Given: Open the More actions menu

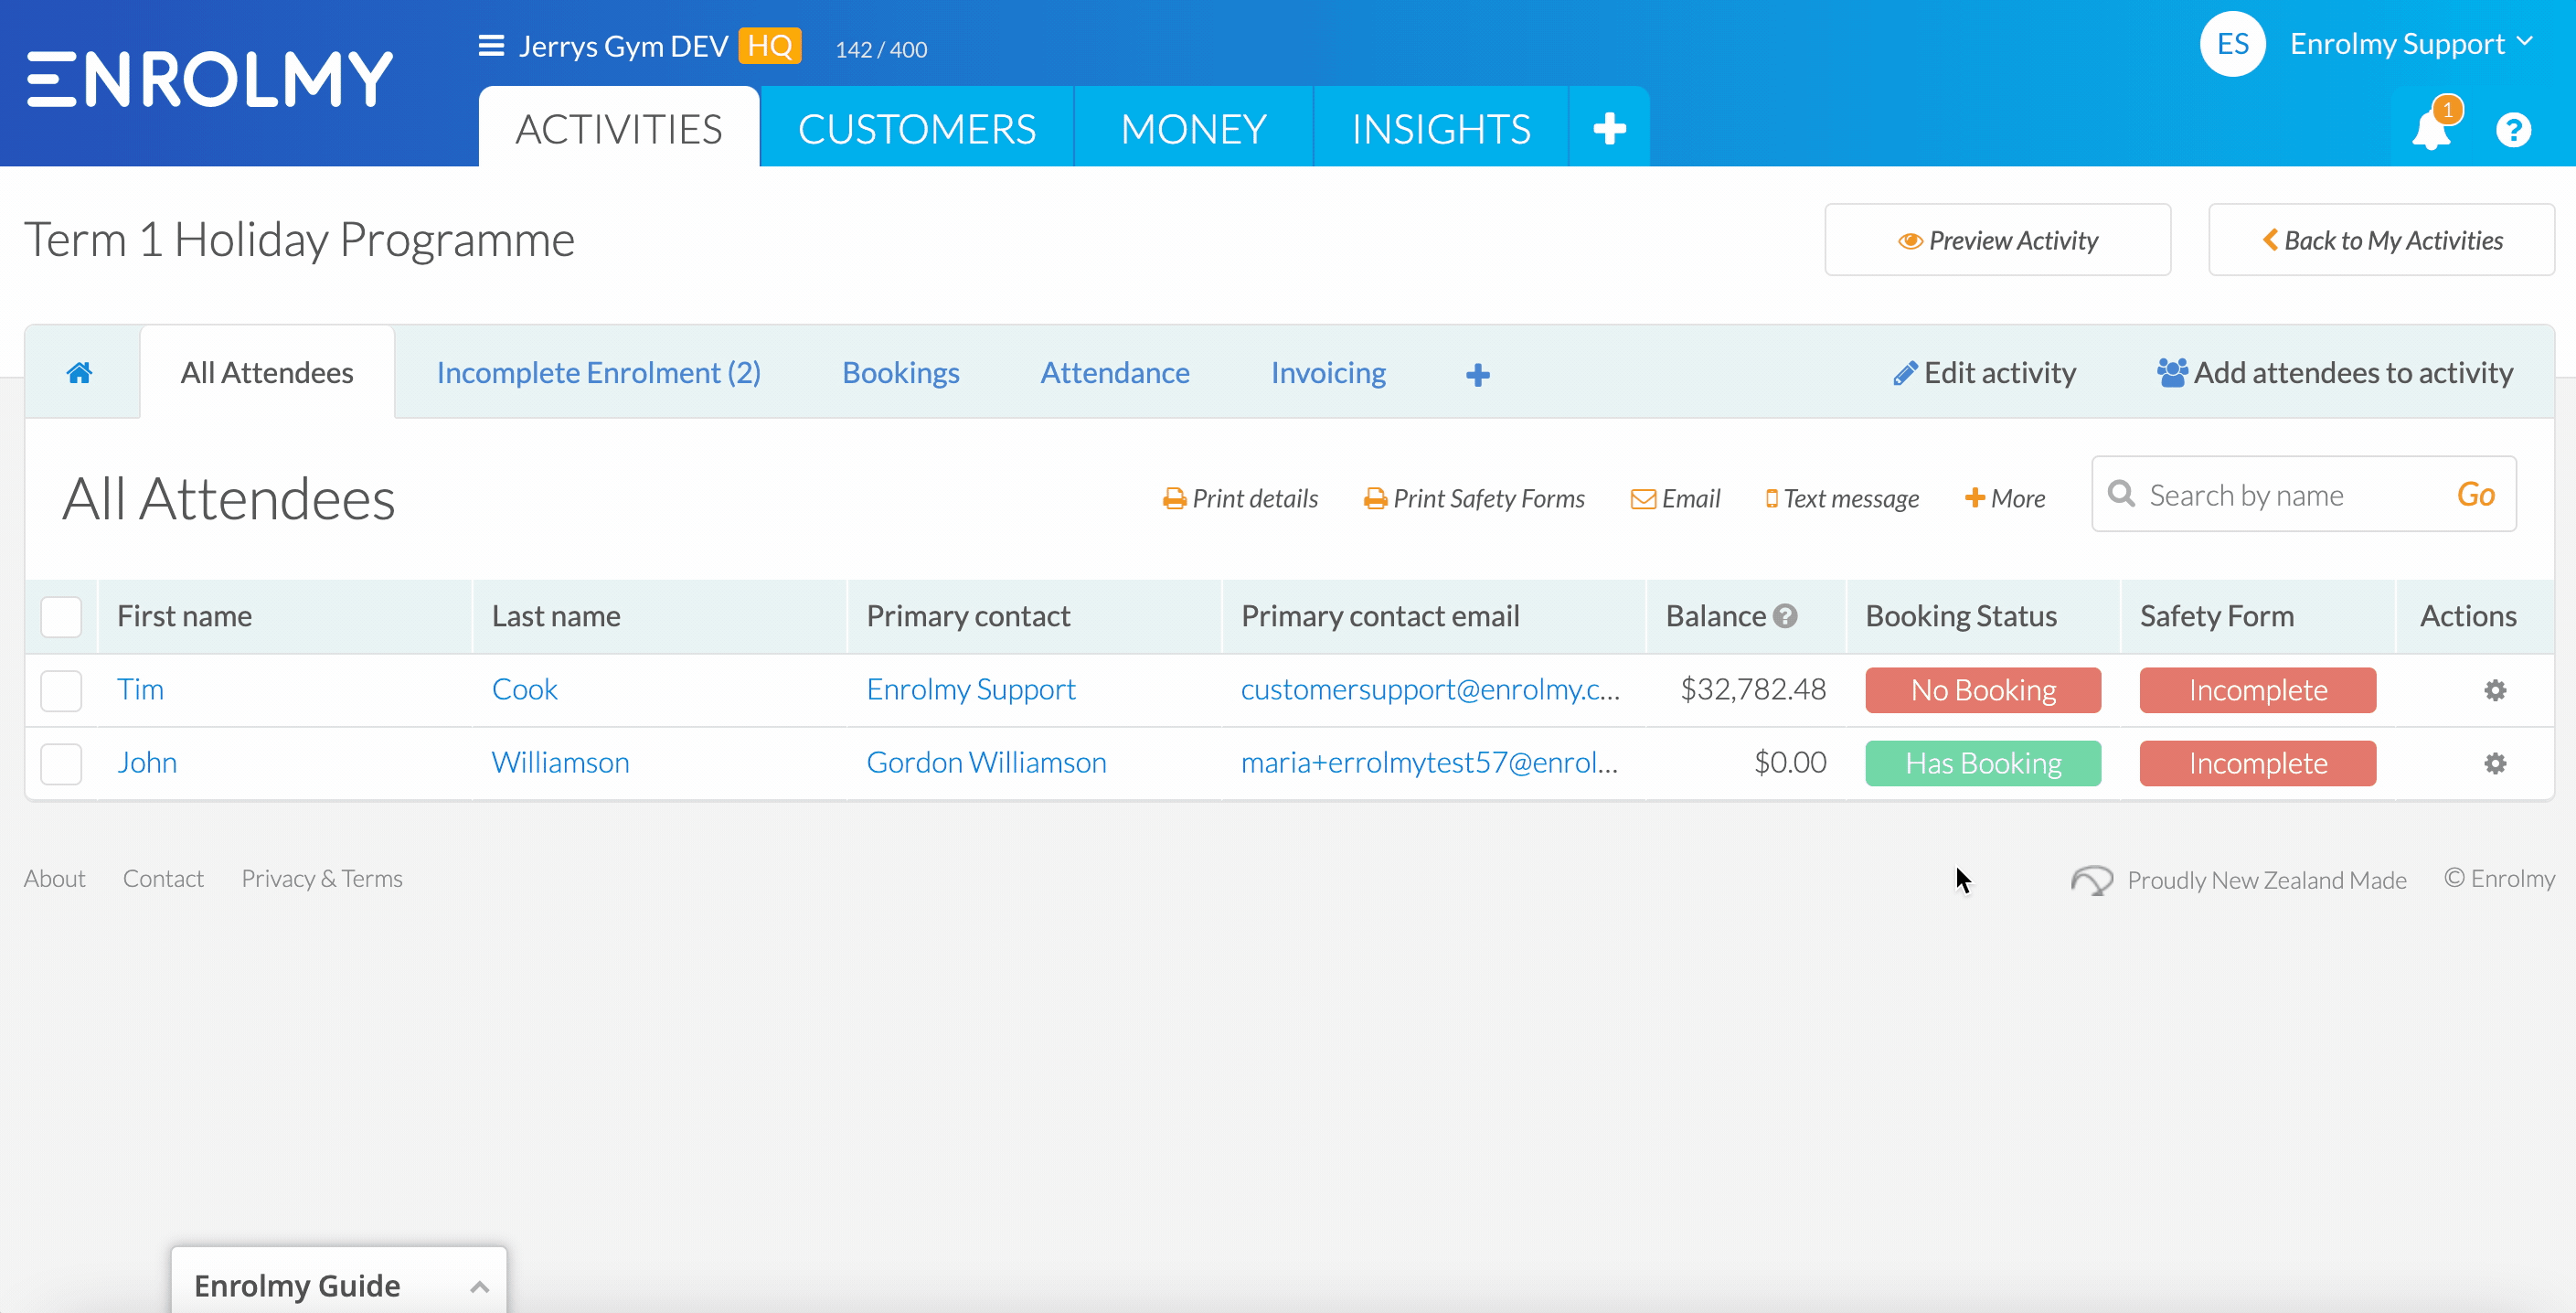Looking at the screenshot, I should [2005, 498].
